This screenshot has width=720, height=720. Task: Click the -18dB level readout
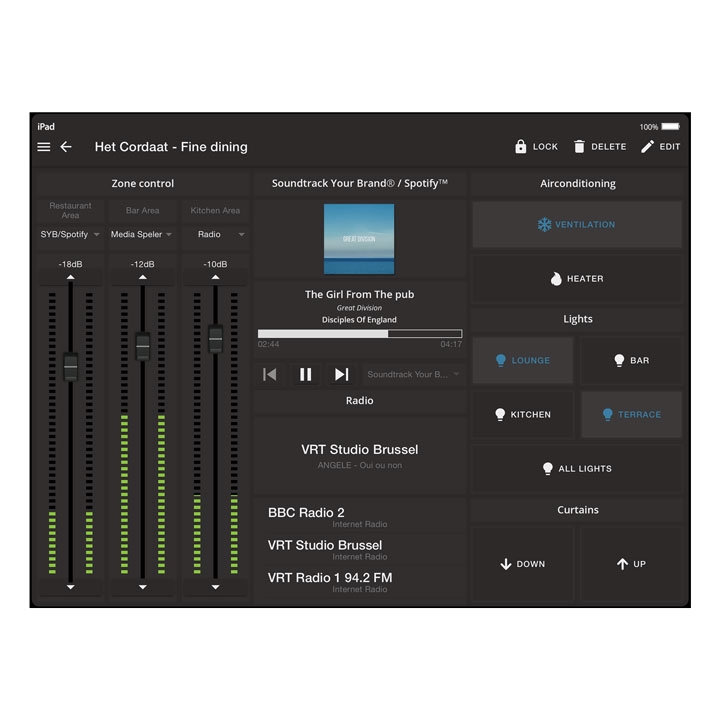click(70, 264)
